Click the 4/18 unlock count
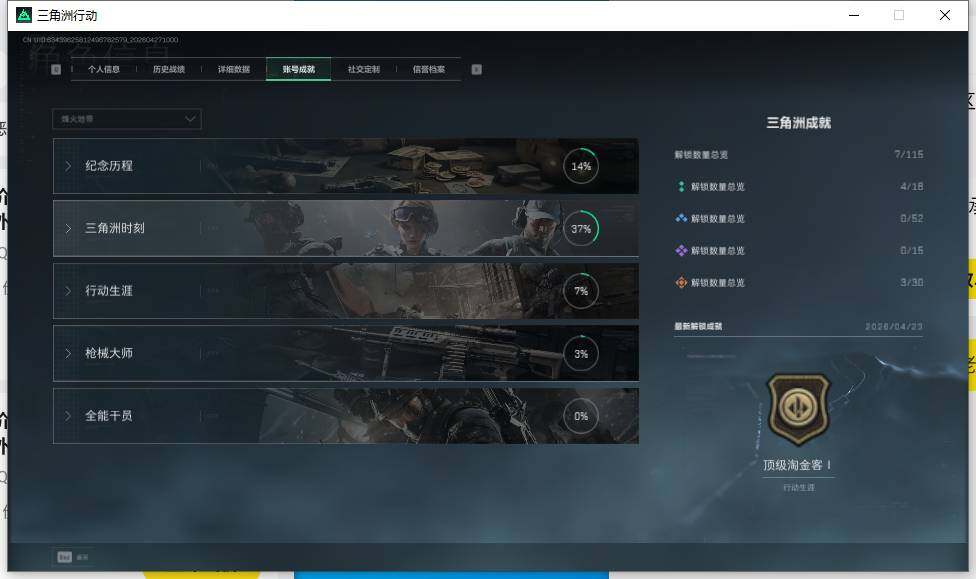 pyautogui.click(x=912, y=186)
